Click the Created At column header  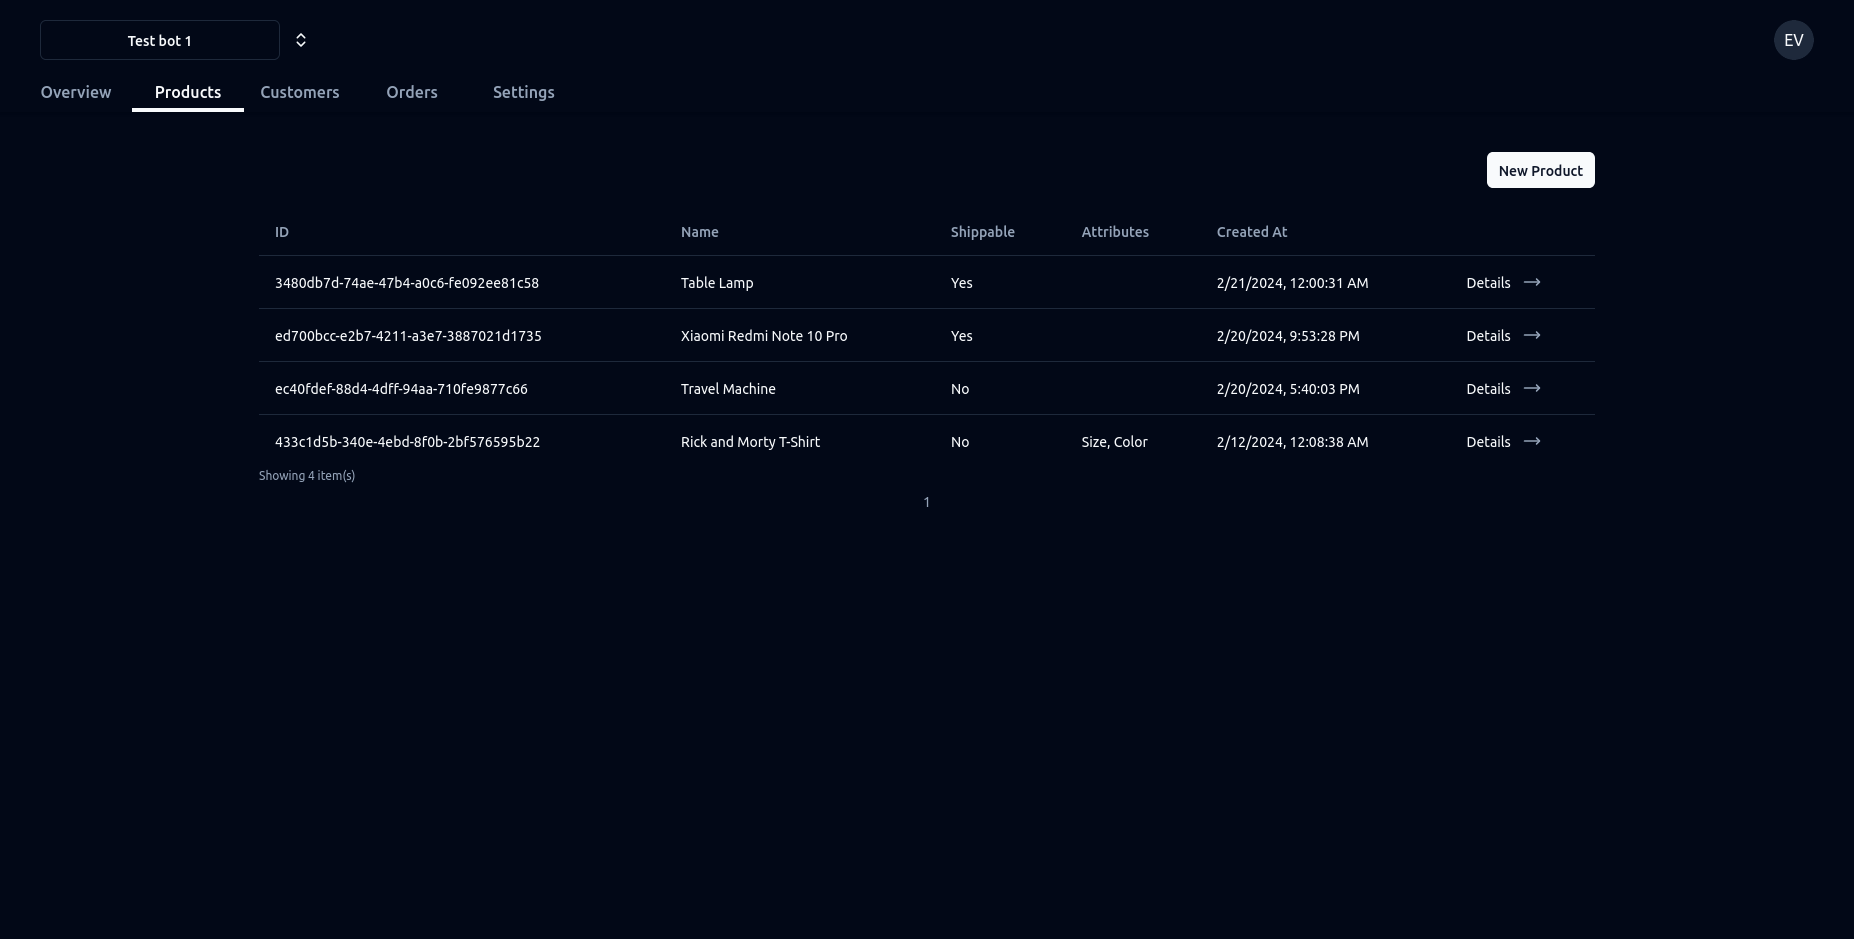point(1252,232)
